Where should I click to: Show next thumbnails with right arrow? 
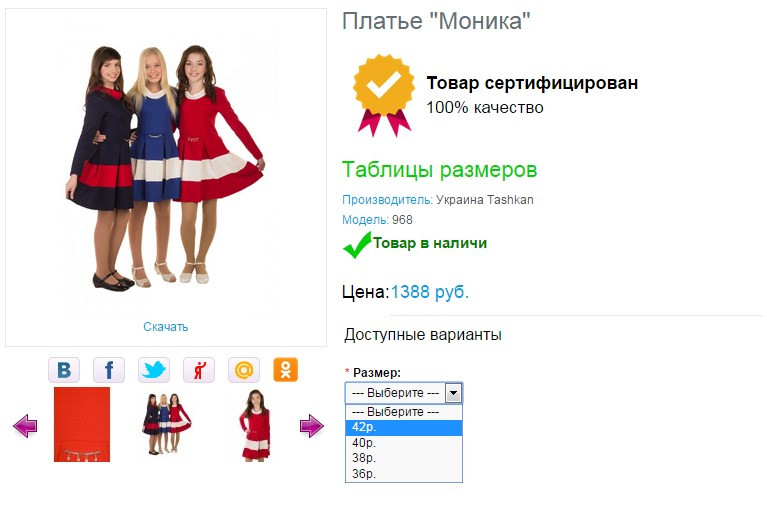coord(312,426)
